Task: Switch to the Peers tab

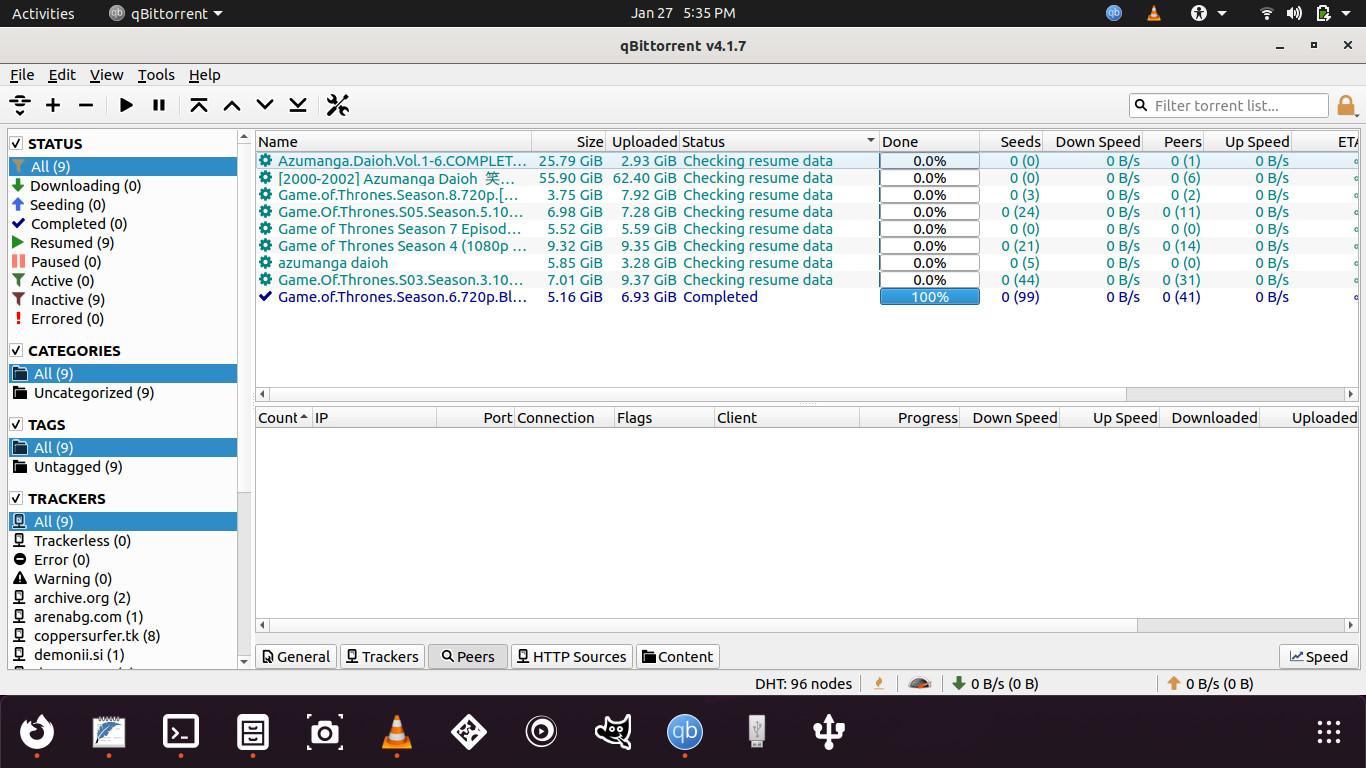Action: click(468, 657)
